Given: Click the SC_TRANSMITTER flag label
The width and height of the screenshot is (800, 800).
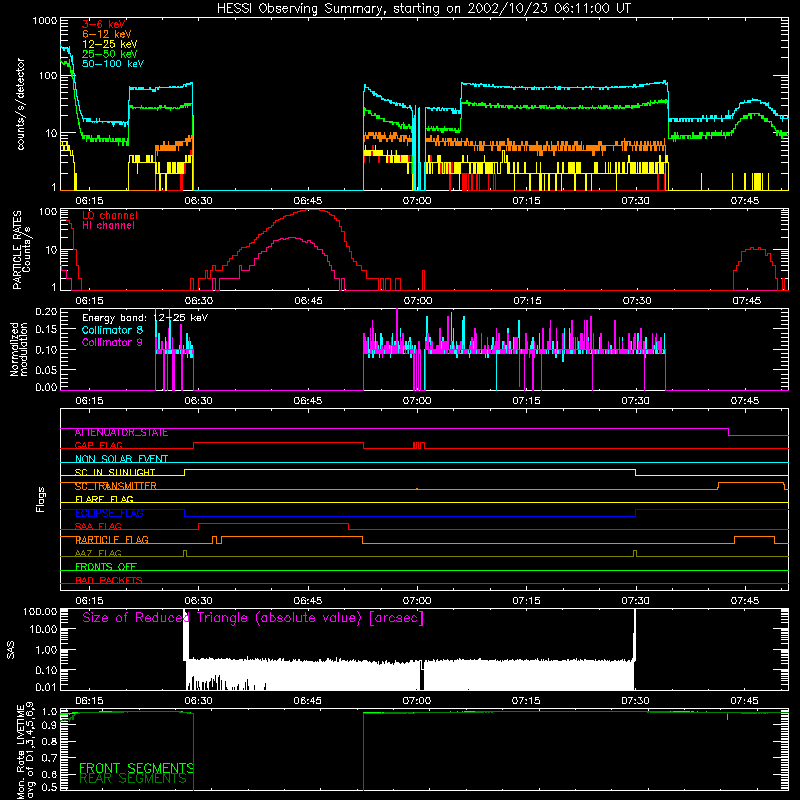Looking at the screenshot, I should [x=115, y=486].
